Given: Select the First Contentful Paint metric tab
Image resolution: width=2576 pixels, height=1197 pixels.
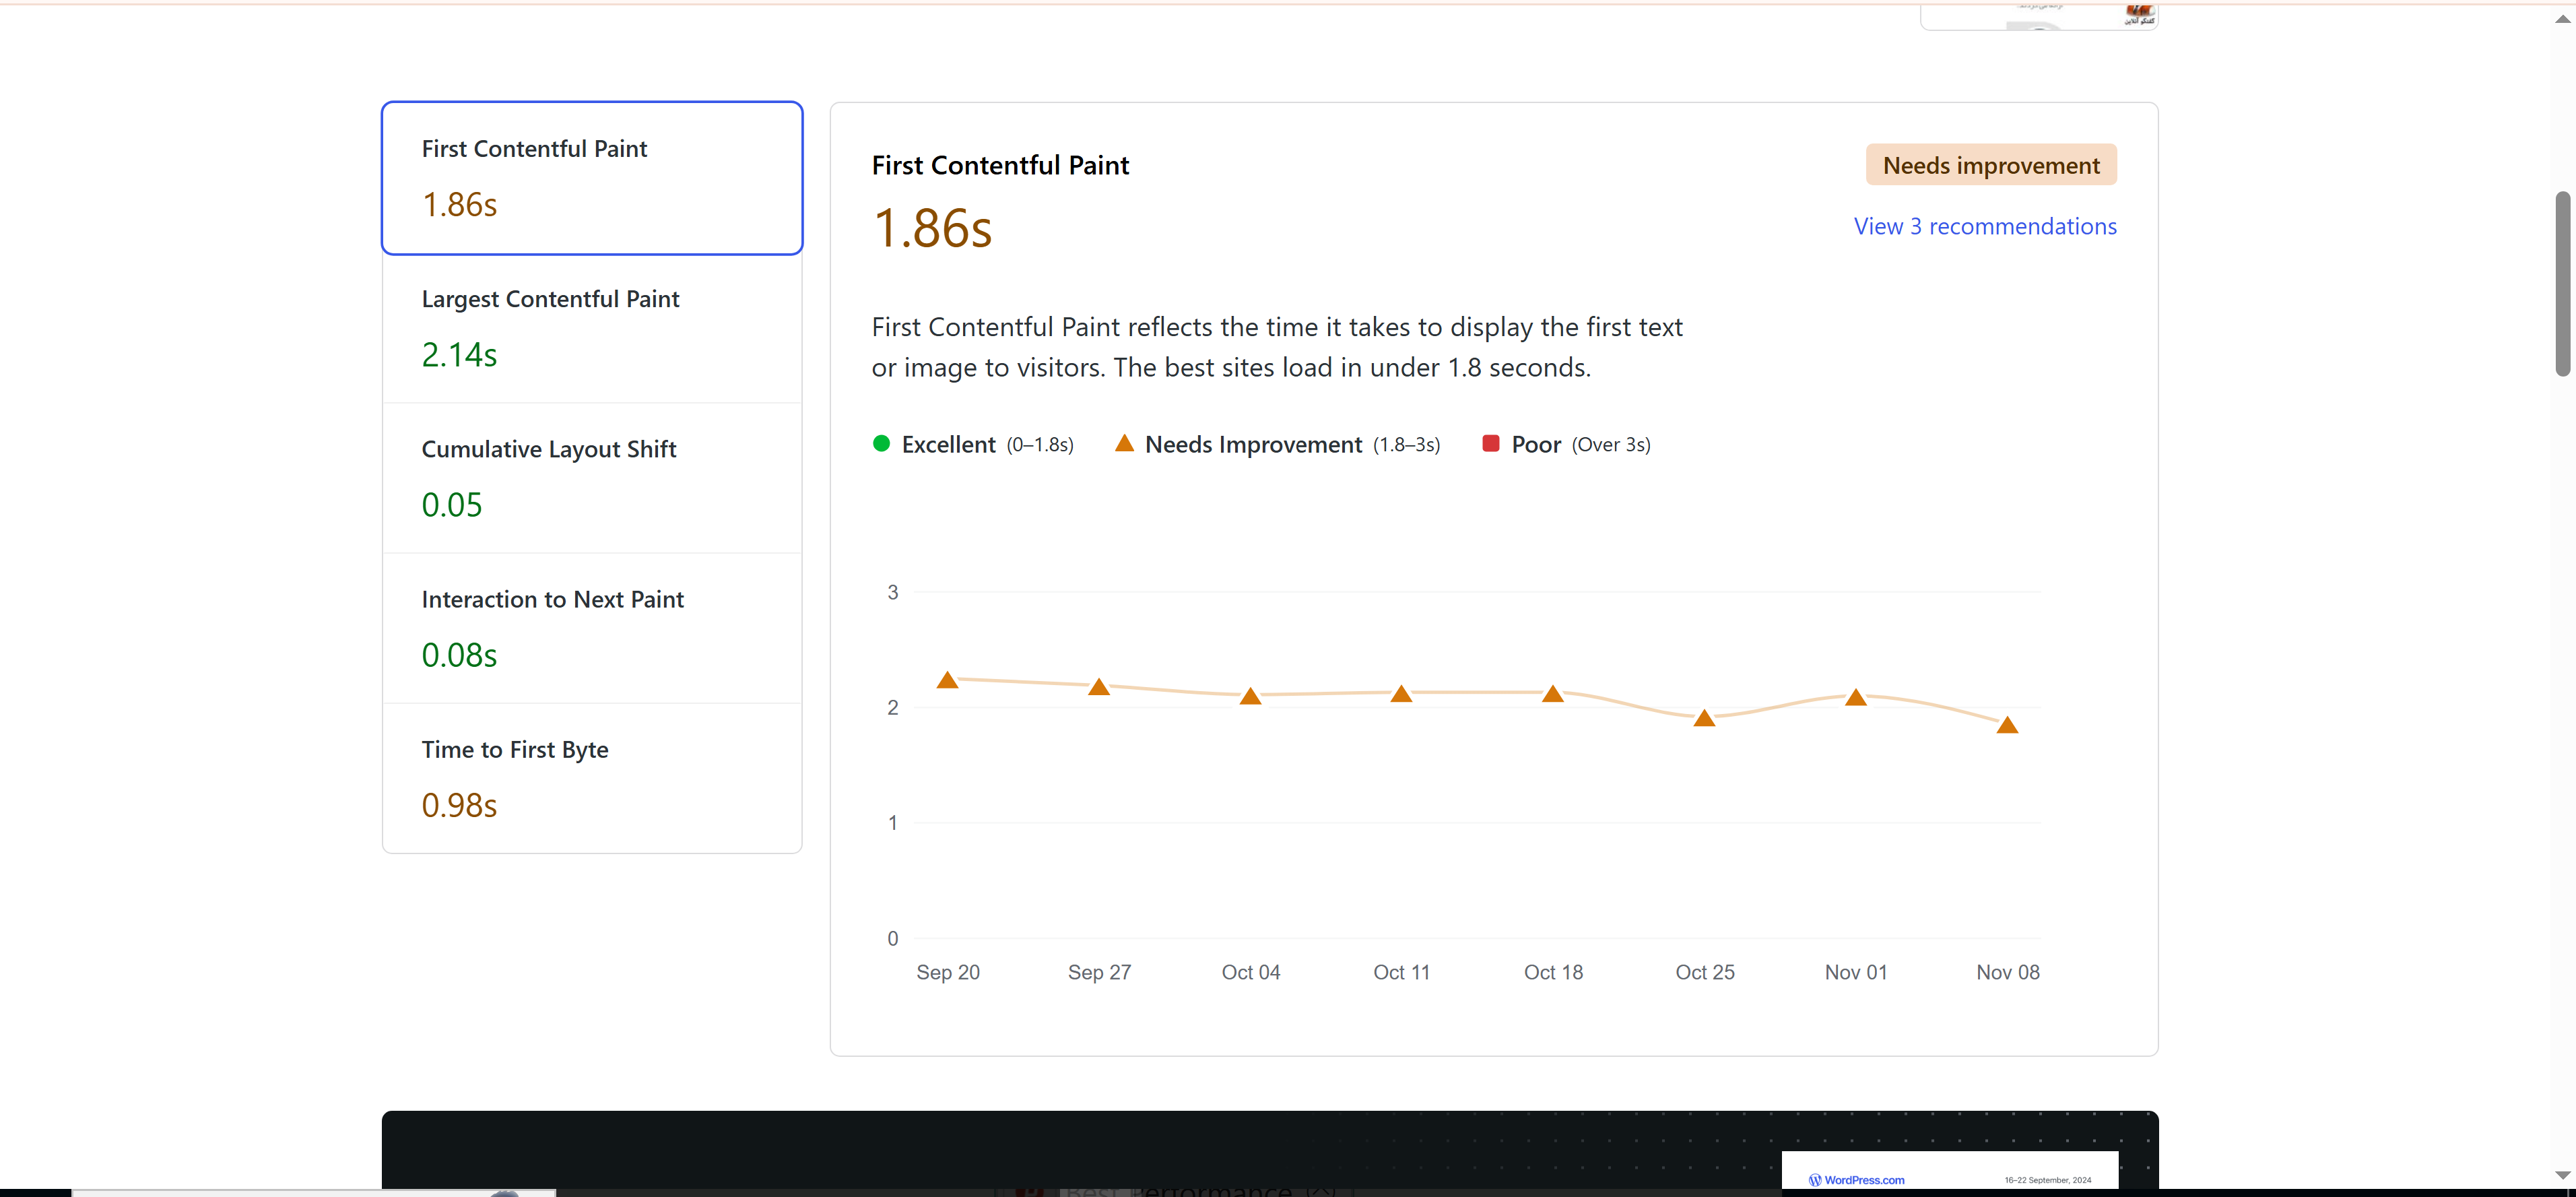Looking at the screenshot, I should 591,178.
